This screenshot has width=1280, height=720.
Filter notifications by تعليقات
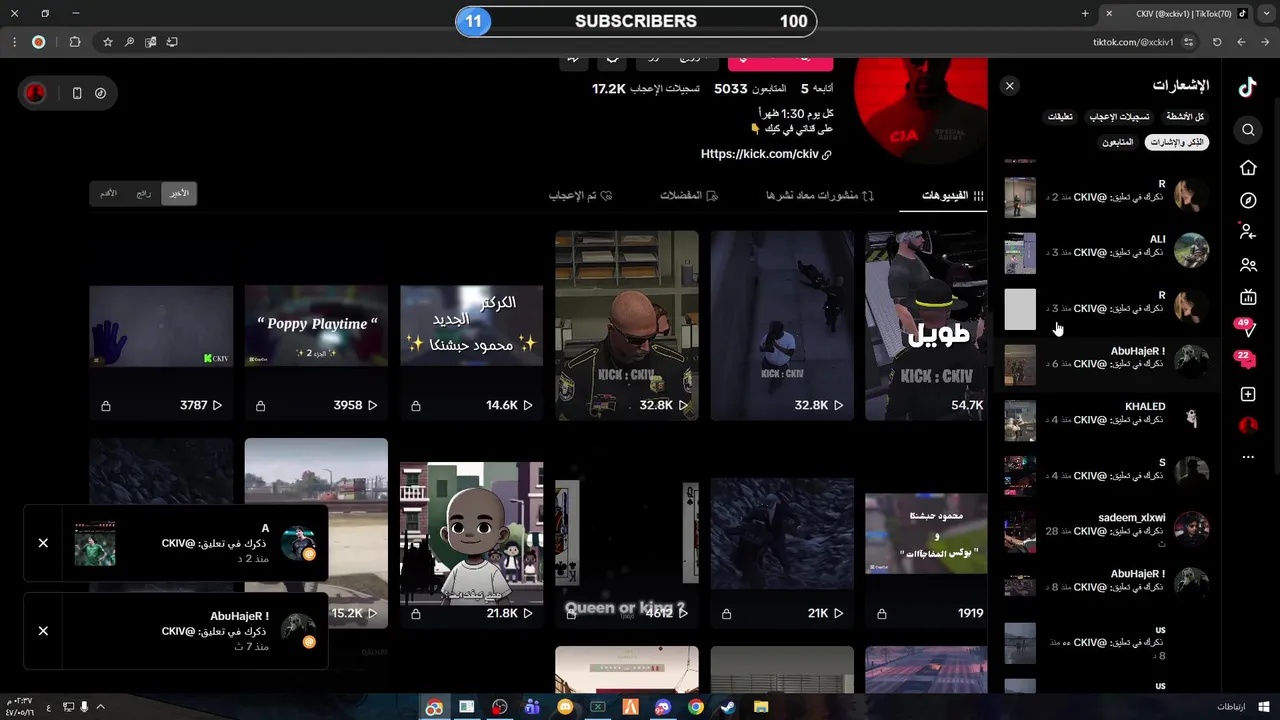click(1060, 117)
